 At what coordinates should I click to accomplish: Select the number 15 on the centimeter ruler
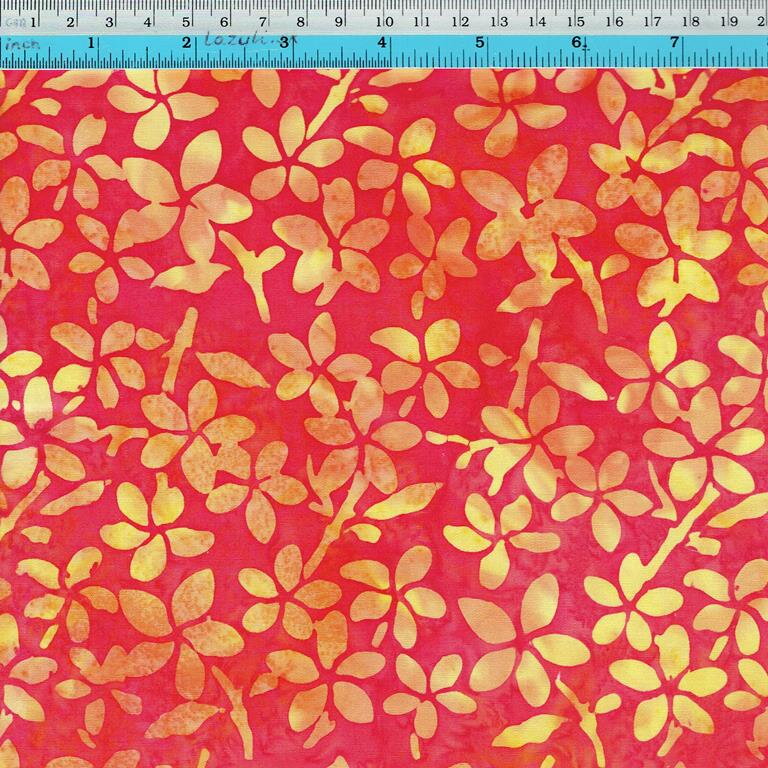(576, 22)
